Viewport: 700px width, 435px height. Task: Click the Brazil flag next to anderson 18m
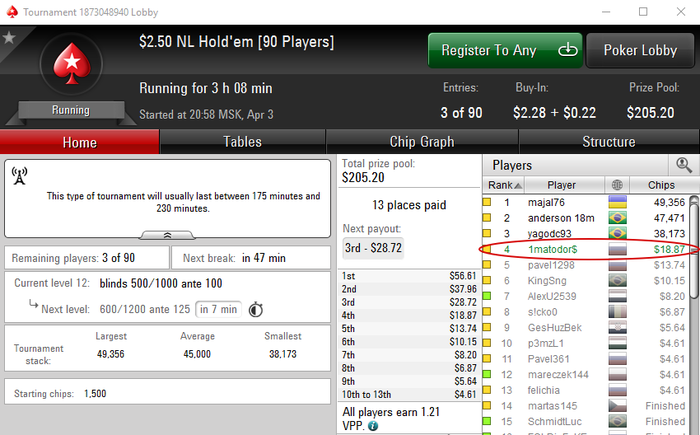click(617, 218)
